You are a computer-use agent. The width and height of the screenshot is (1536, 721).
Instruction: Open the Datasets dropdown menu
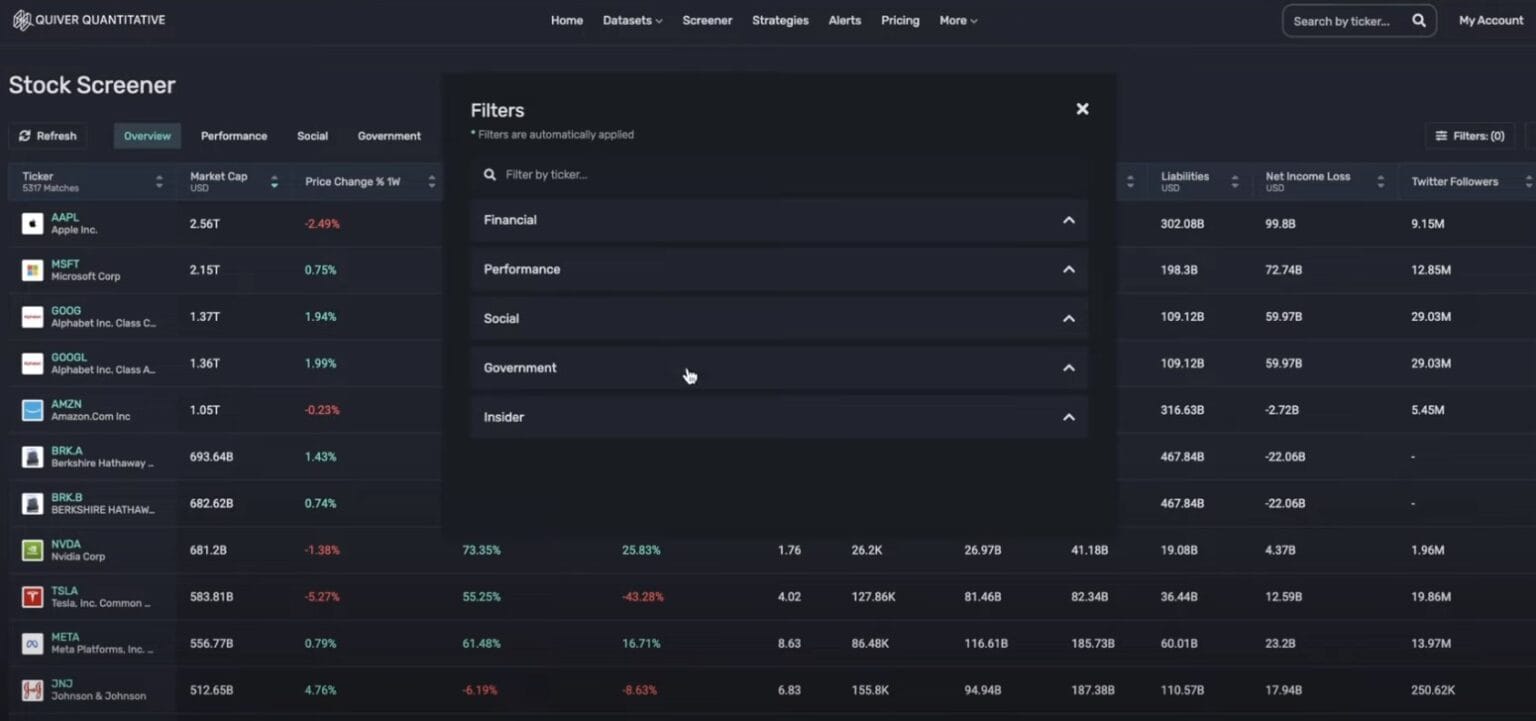tap(631, 20)
